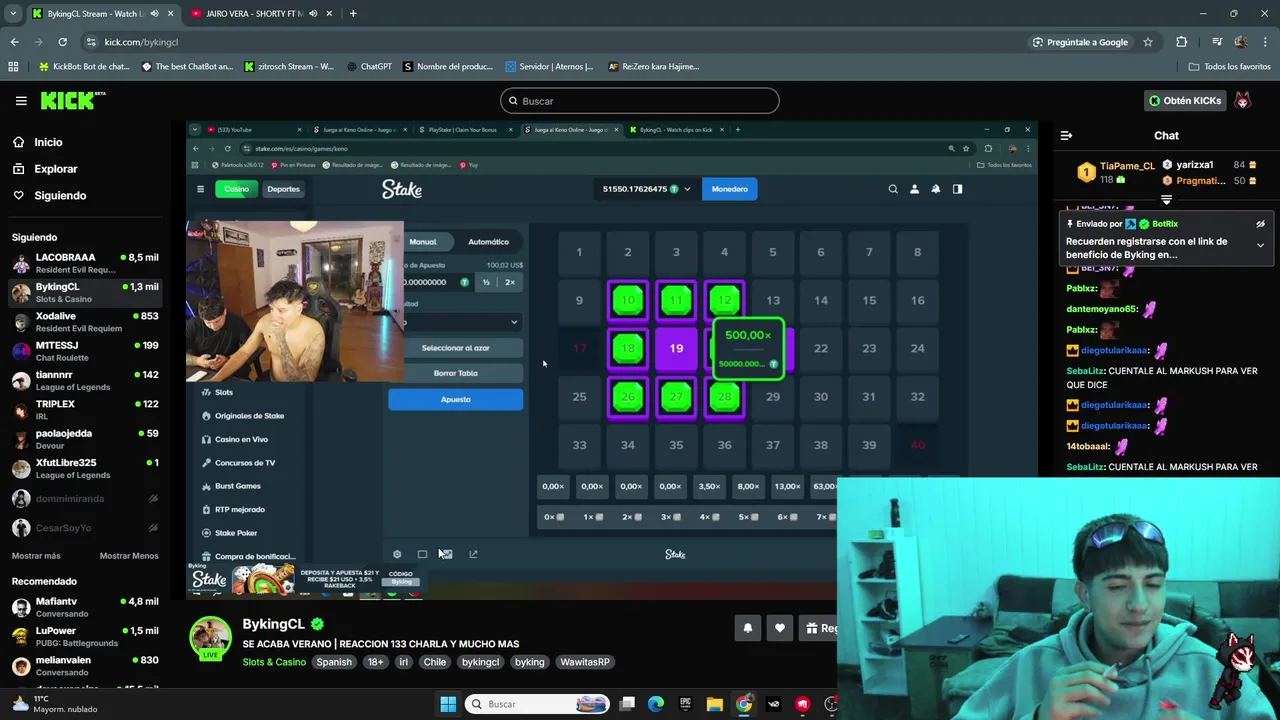Go back to the previous page
This screenshot has width=1280, height=720.
pos(14,42)
